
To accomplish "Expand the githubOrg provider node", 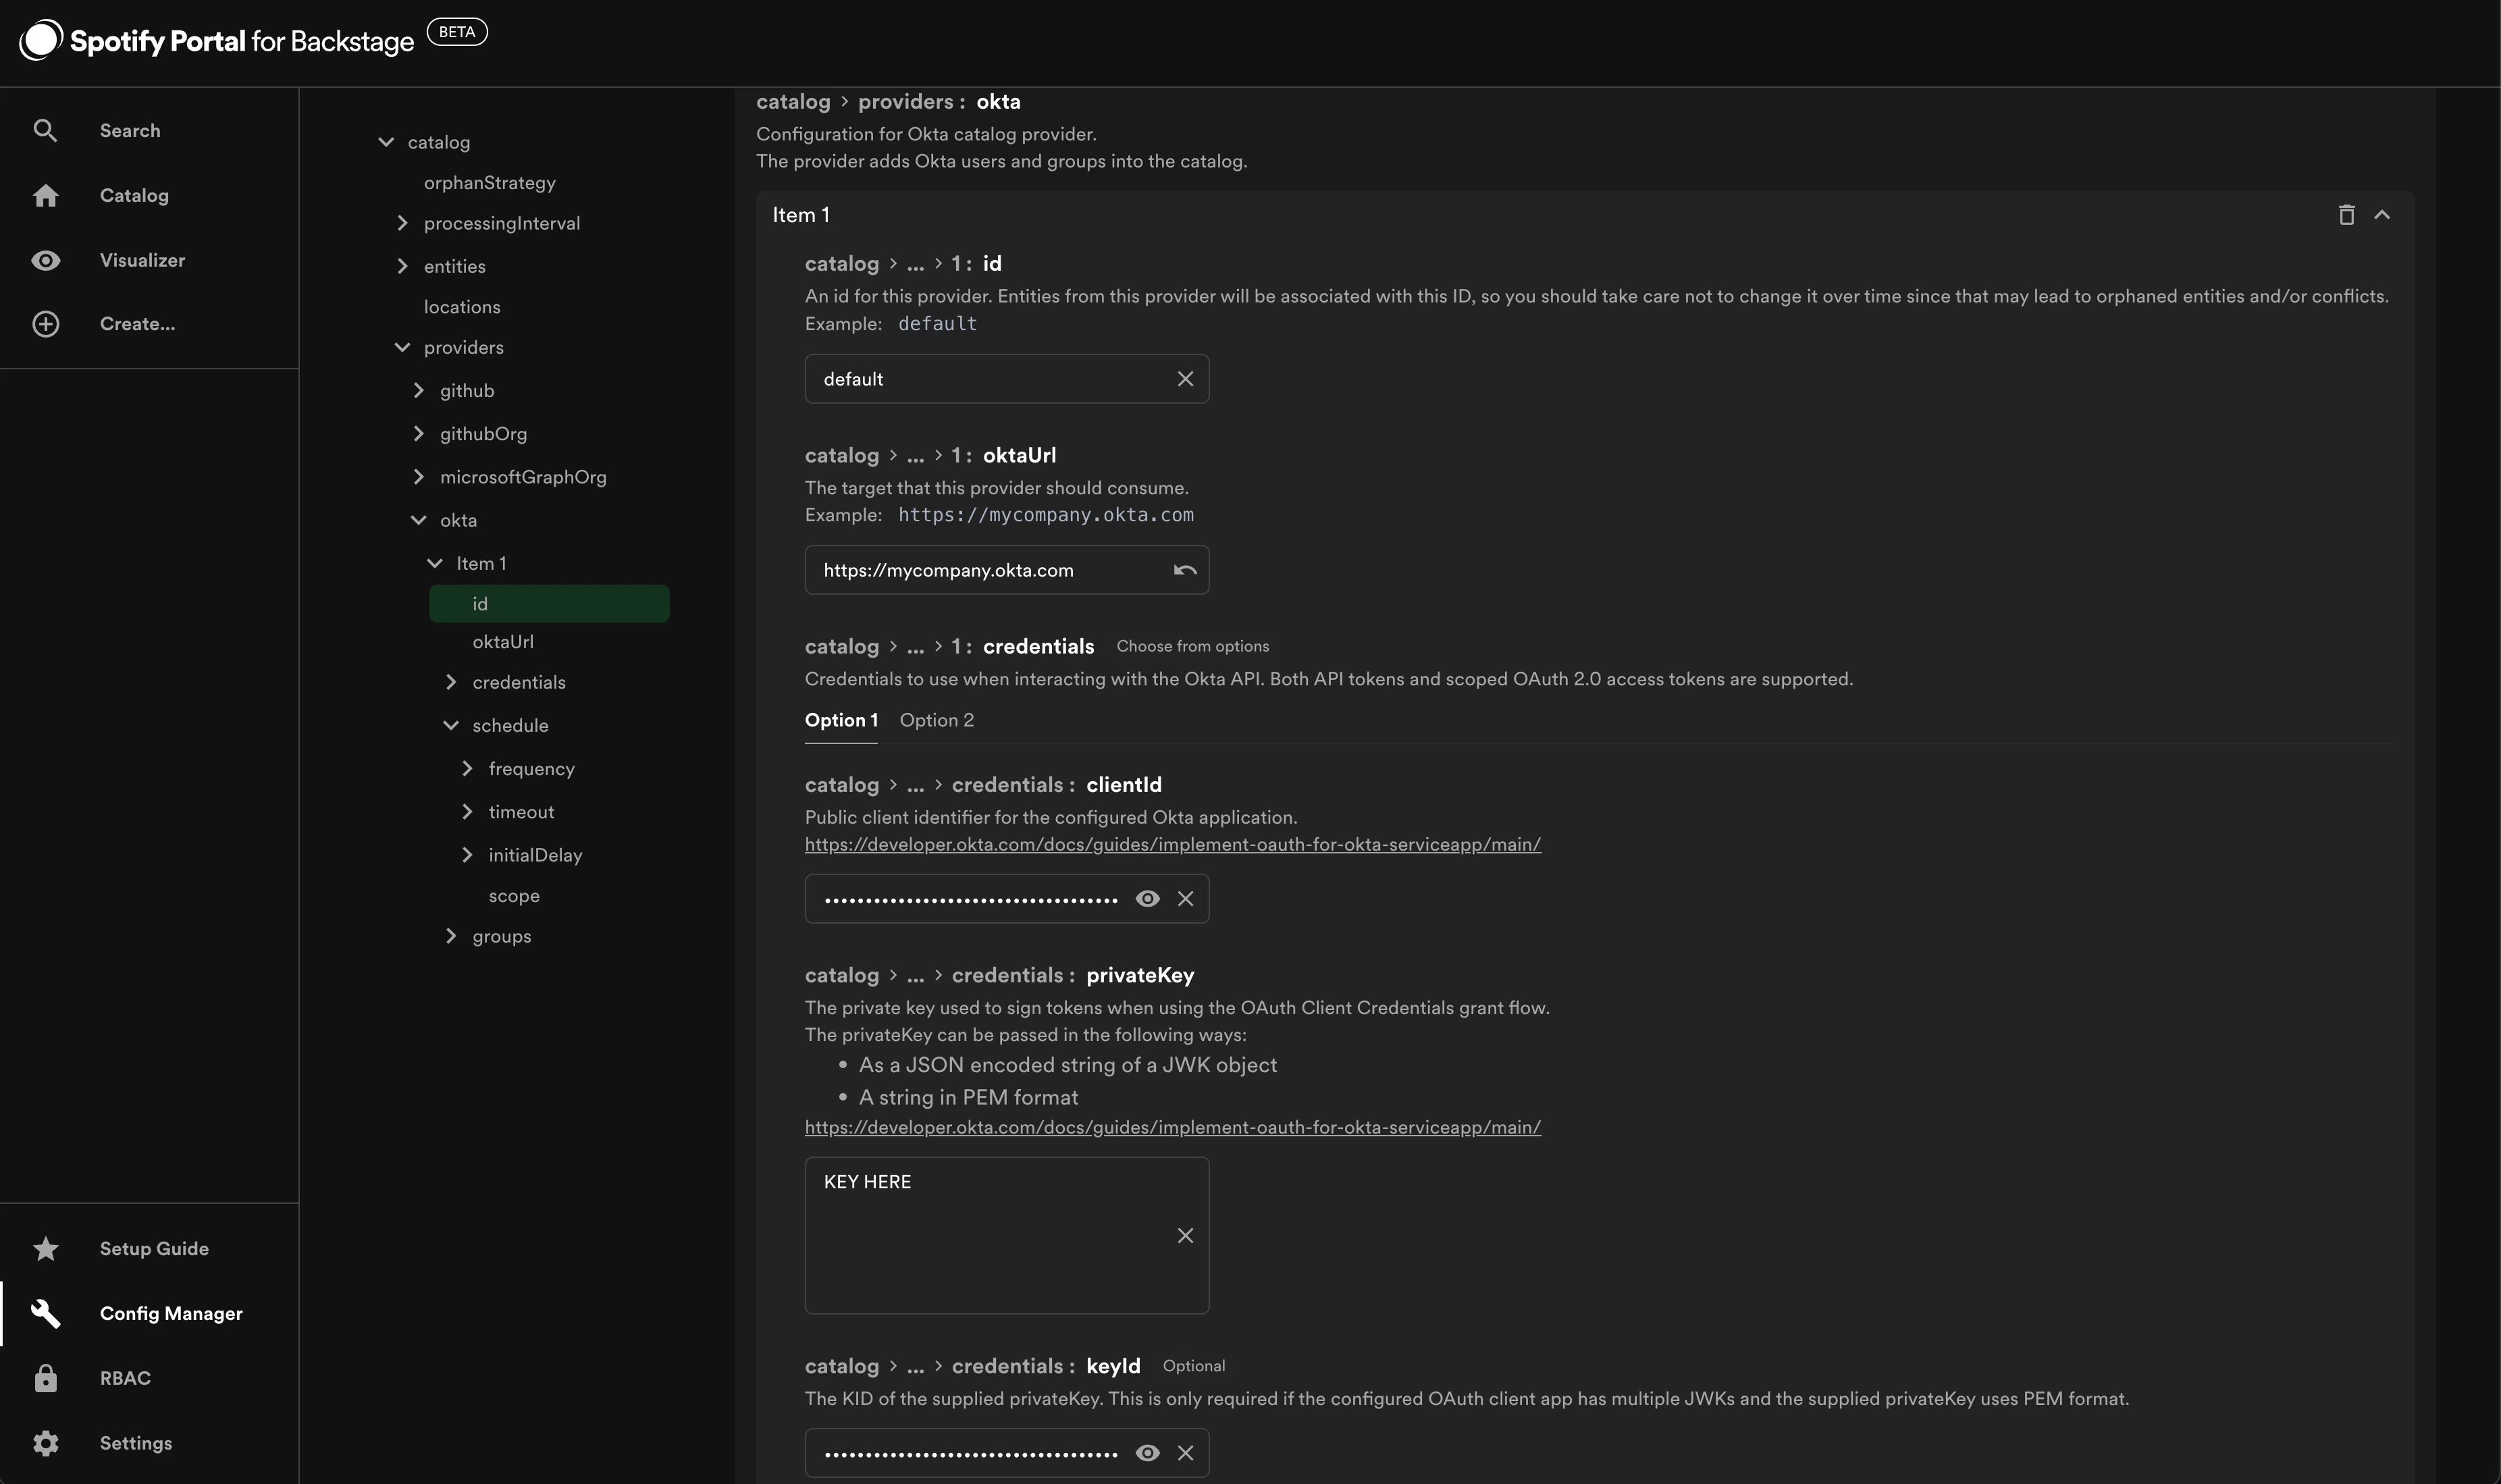I will click(418, 433).
